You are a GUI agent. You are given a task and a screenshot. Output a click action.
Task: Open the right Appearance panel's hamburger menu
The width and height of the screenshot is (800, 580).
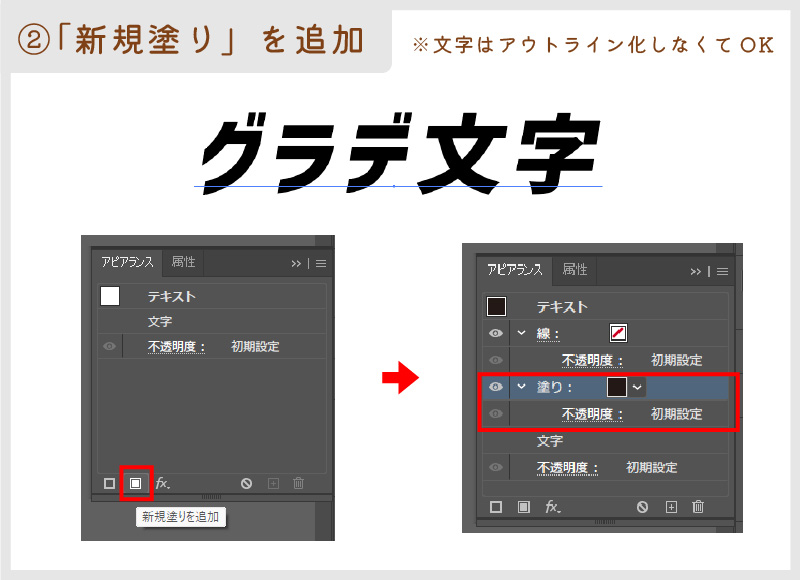[722, 271]
